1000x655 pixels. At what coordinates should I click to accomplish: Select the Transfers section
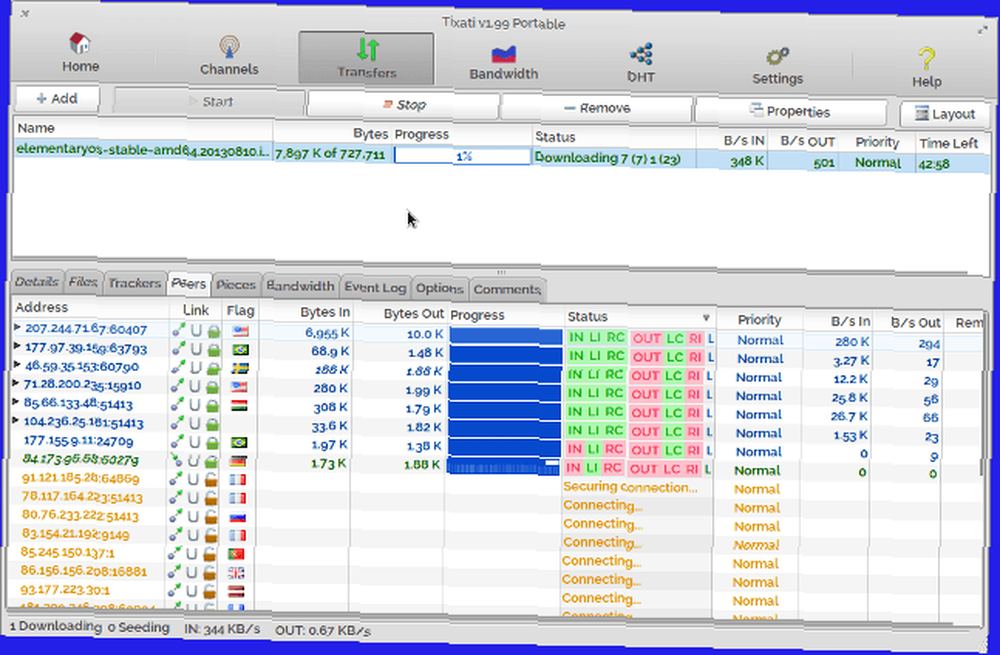(366, 59)
